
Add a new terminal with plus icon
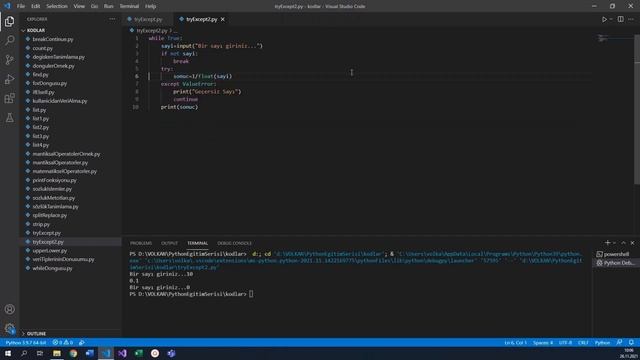click(607, 243)
